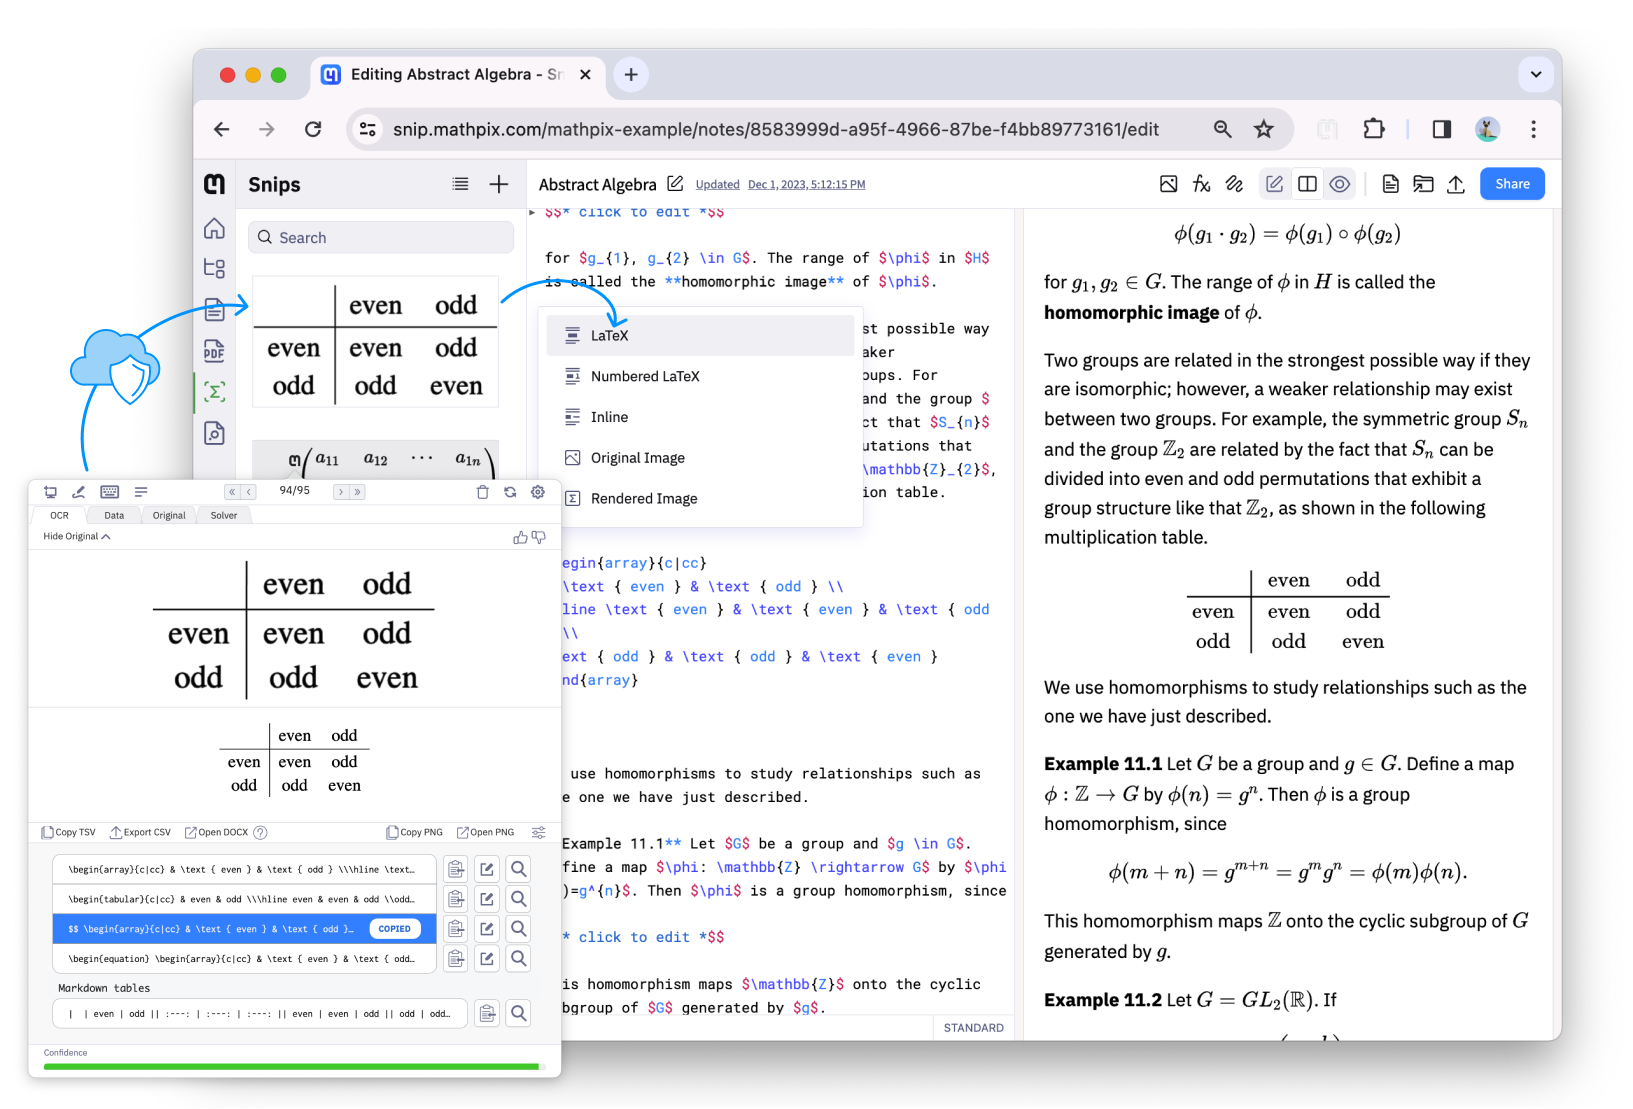Delete the snip with the trash icon
This screenshot has width=1633, height=1109.
point(482,492)
